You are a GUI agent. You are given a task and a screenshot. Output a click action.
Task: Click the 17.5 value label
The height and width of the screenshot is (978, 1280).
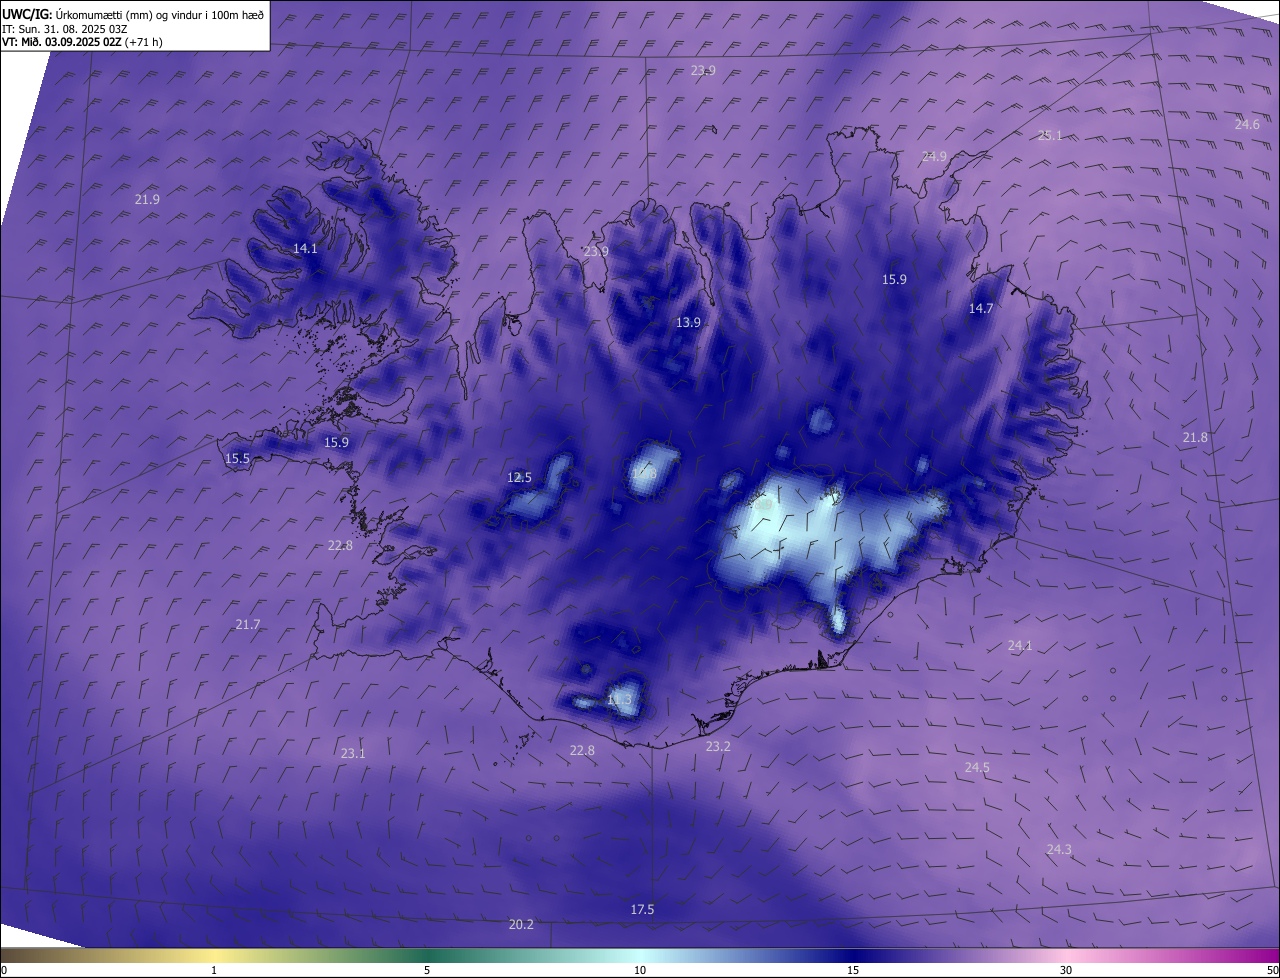642,909
